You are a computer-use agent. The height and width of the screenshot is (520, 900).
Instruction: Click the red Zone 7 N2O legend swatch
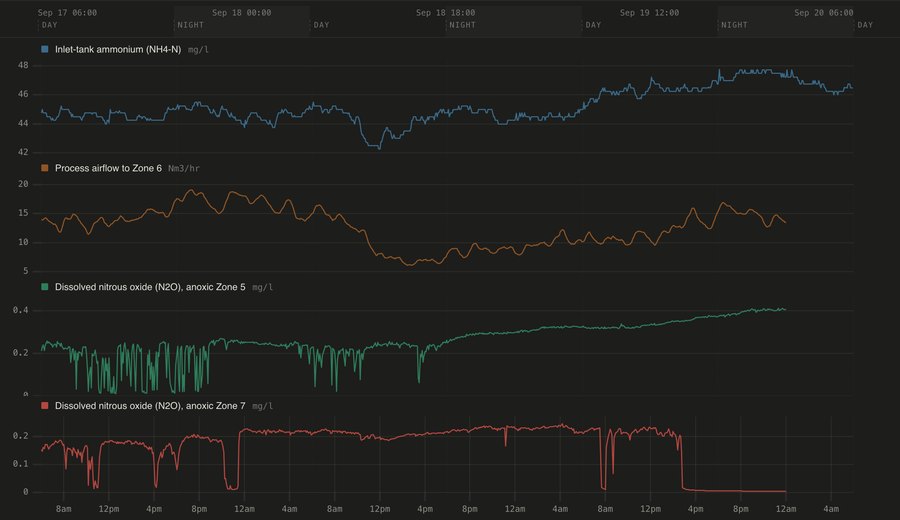tap(45, 406)
